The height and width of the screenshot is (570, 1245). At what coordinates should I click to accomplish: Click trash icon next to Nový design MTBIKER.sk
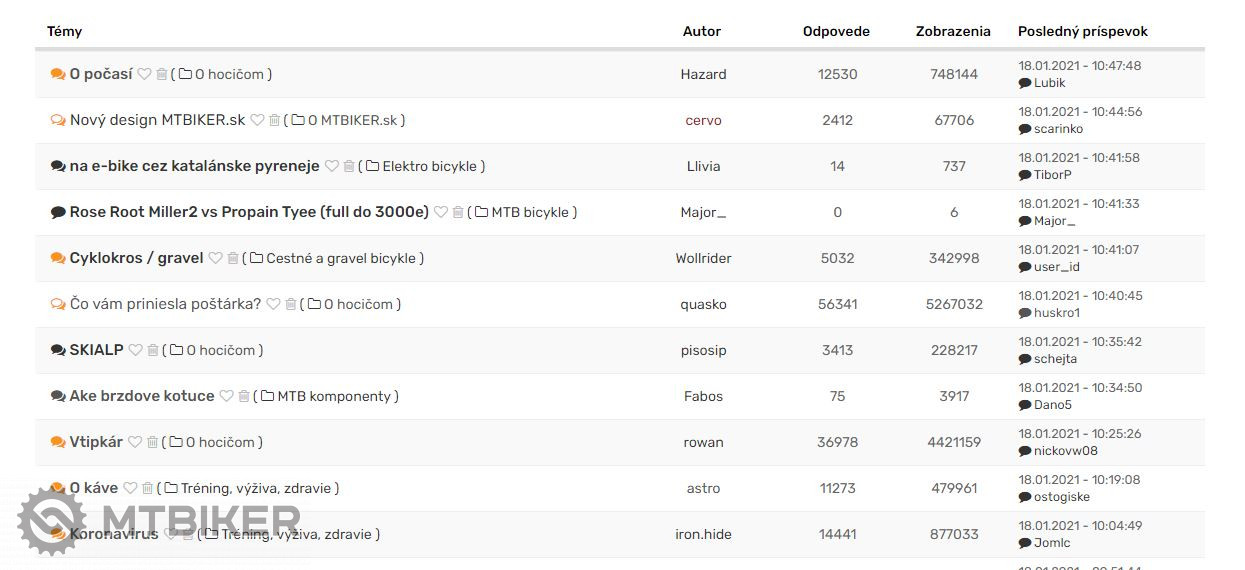pyautogui.click(x=275, y=120)
